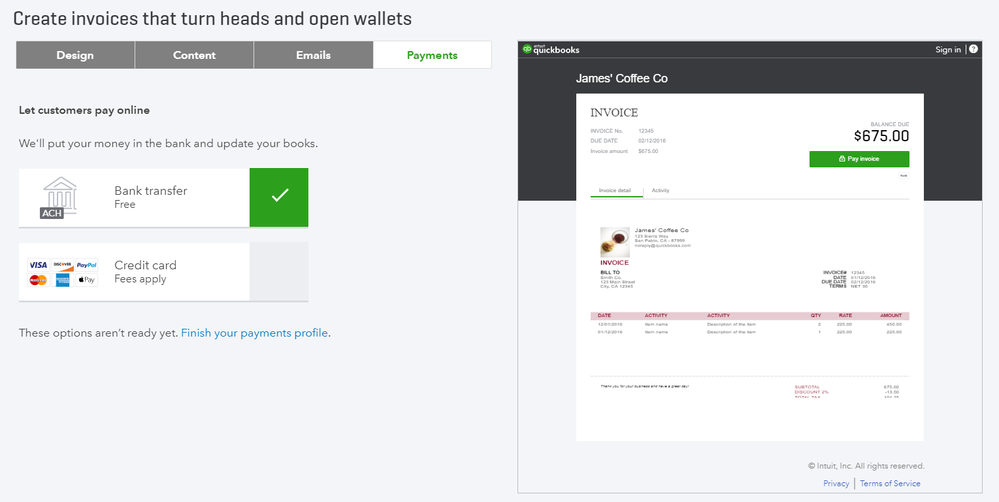Click the coffee cup company logo thumbnail

coord(615,242)
